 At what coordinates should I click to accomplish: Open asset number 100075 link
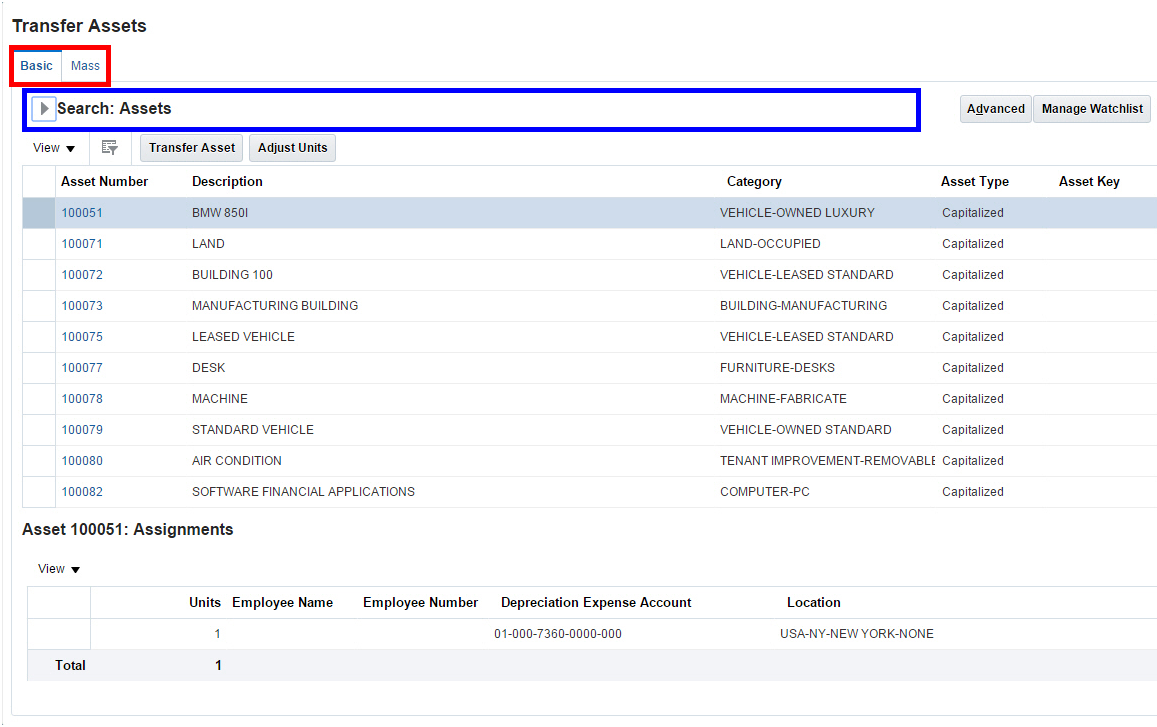pos(82,337)
